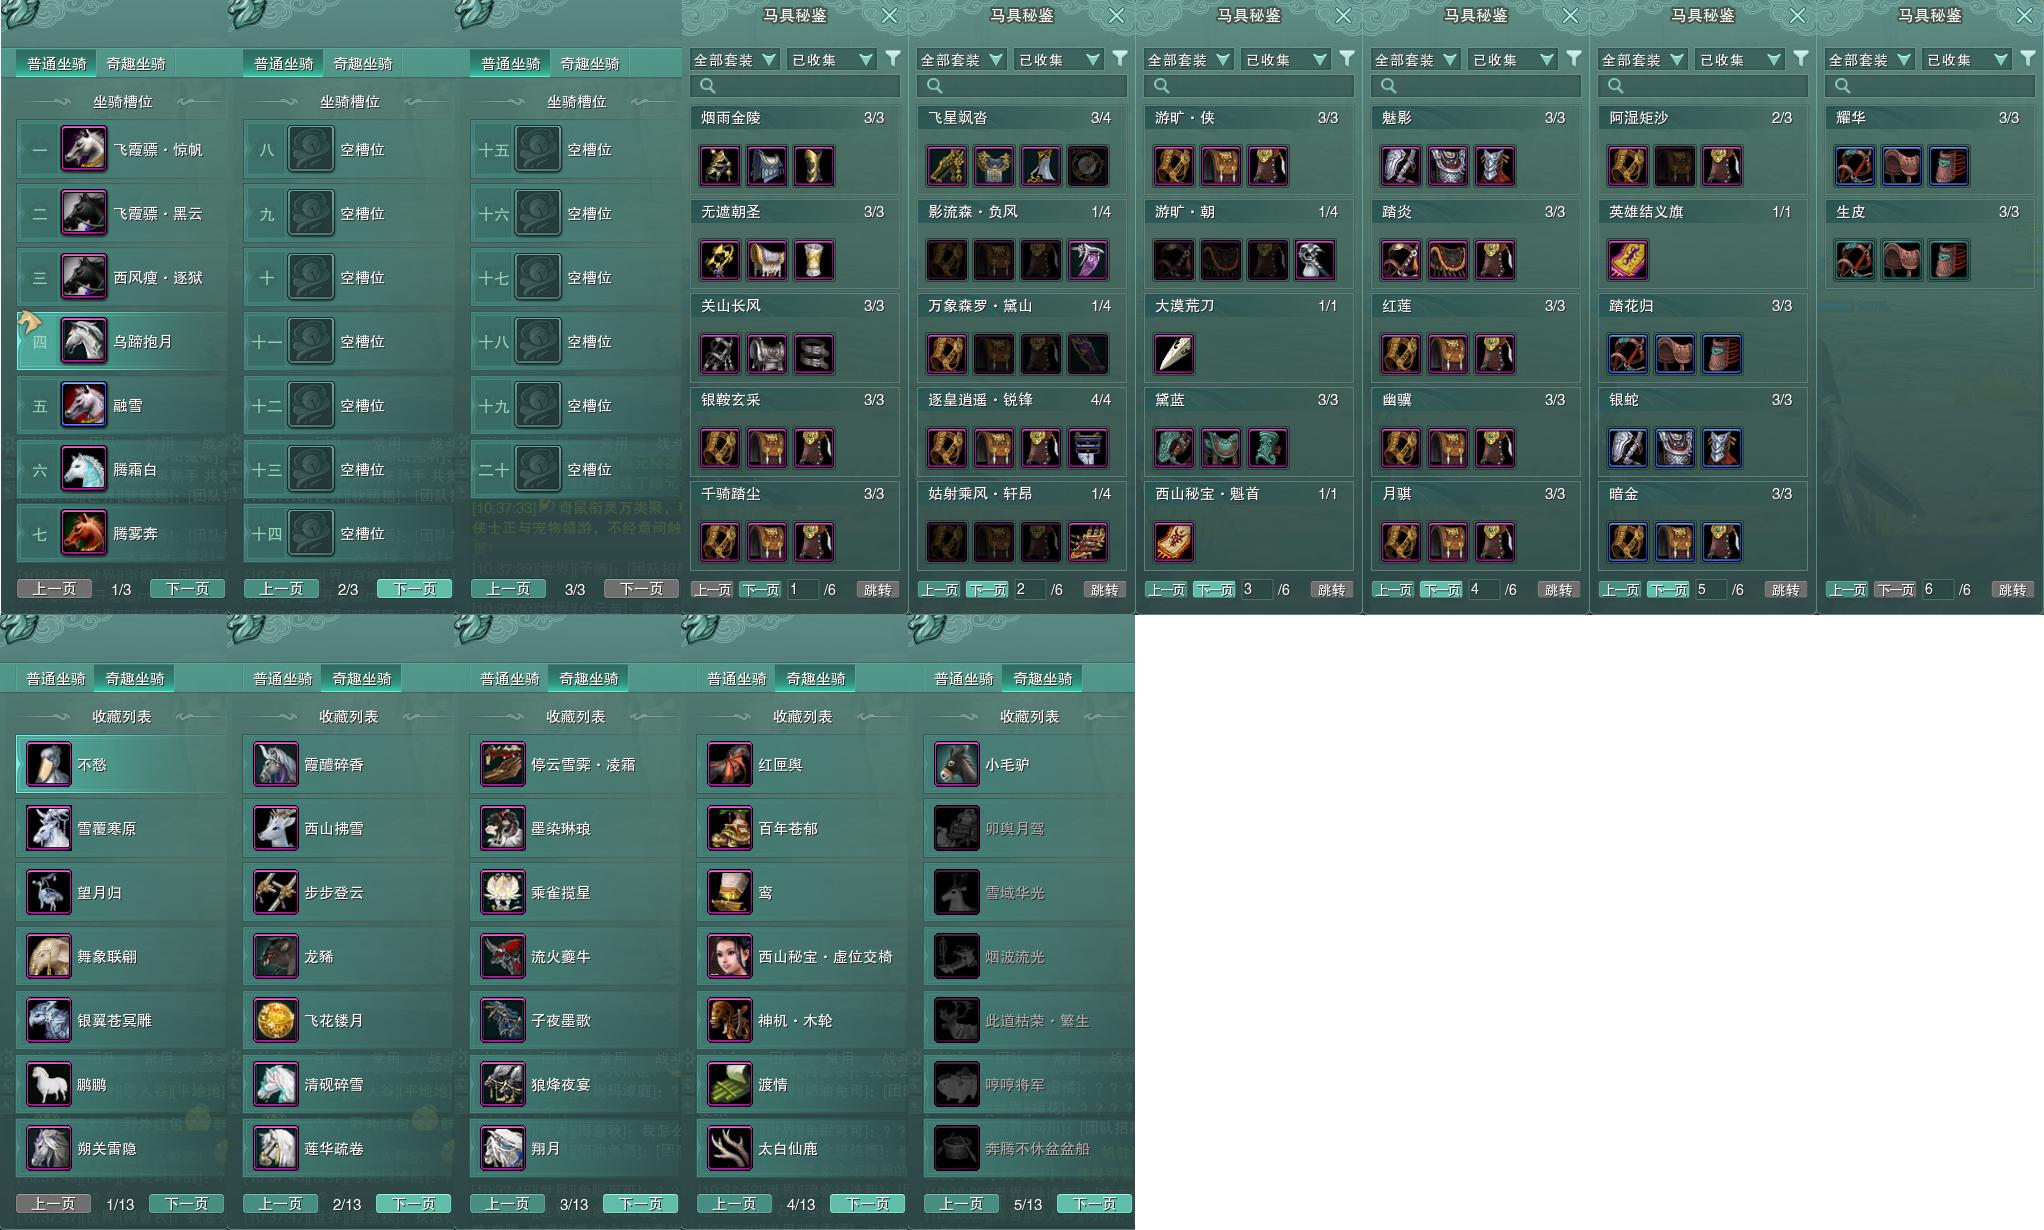Expand 全部套装 dropdown above 阿湿矩沙 set

(1643, 60)
